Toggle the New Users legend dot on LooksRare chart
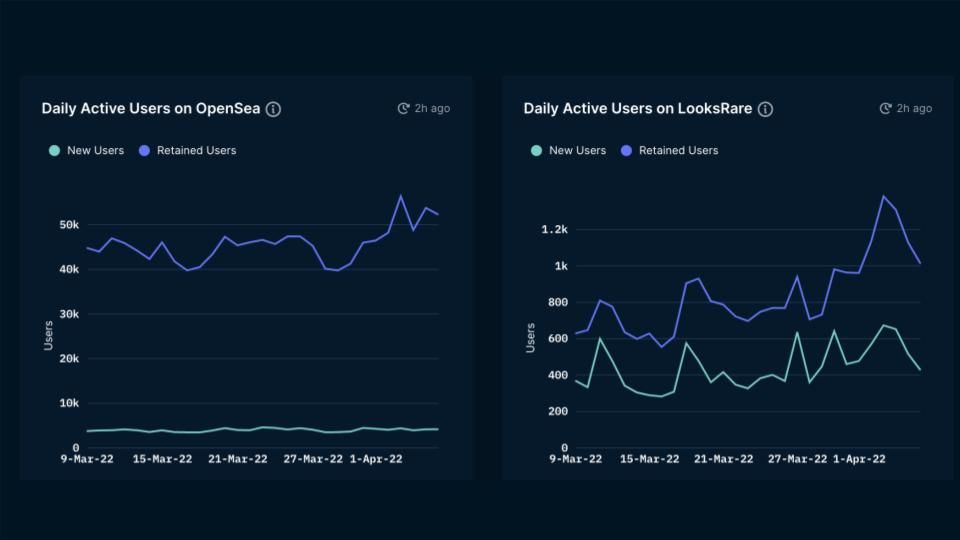The image size is (960, 540). [536, 151]
